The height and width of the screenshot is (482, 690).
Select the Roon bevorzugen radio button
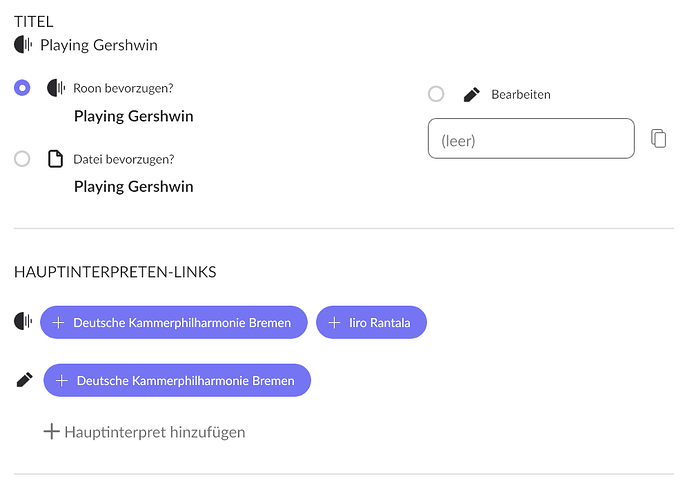point(22,88)
